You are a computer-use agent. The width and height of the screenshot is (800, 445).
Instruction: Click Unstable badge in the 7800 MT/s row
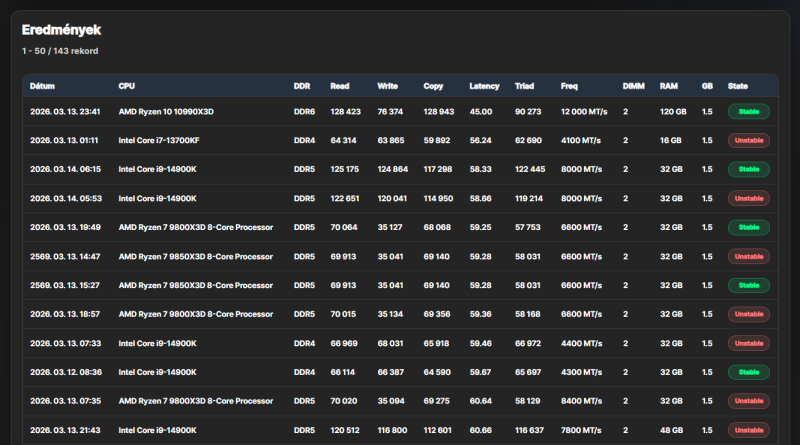(x=748, y=430)
